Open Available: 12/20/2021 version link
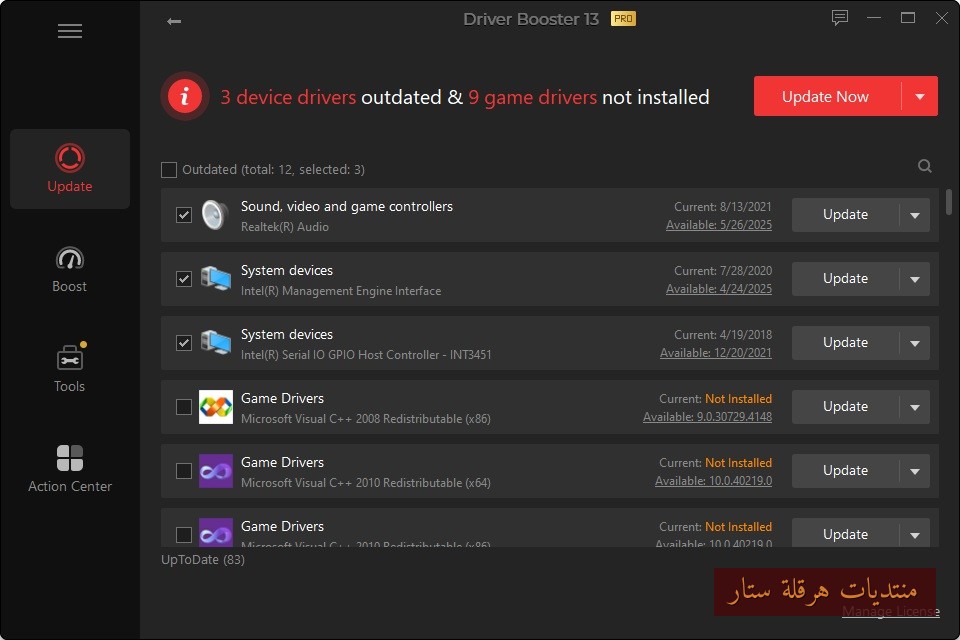 click(x=716, y=353)
